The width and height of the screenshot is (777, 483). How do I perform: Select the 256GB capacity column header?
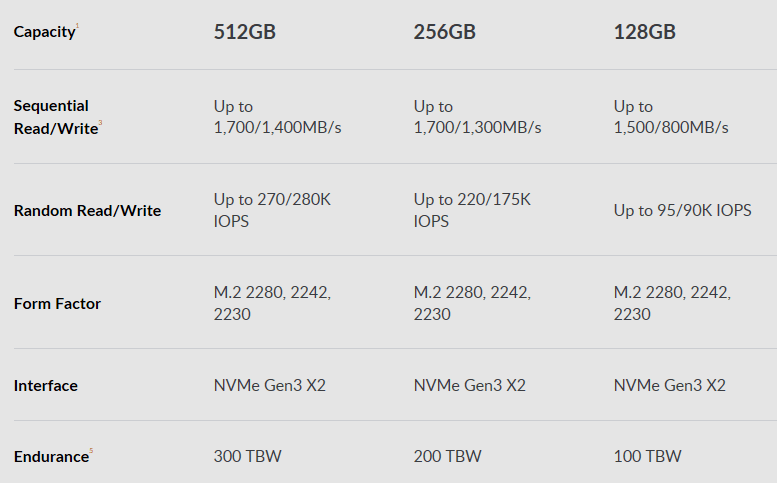[444, 32]
